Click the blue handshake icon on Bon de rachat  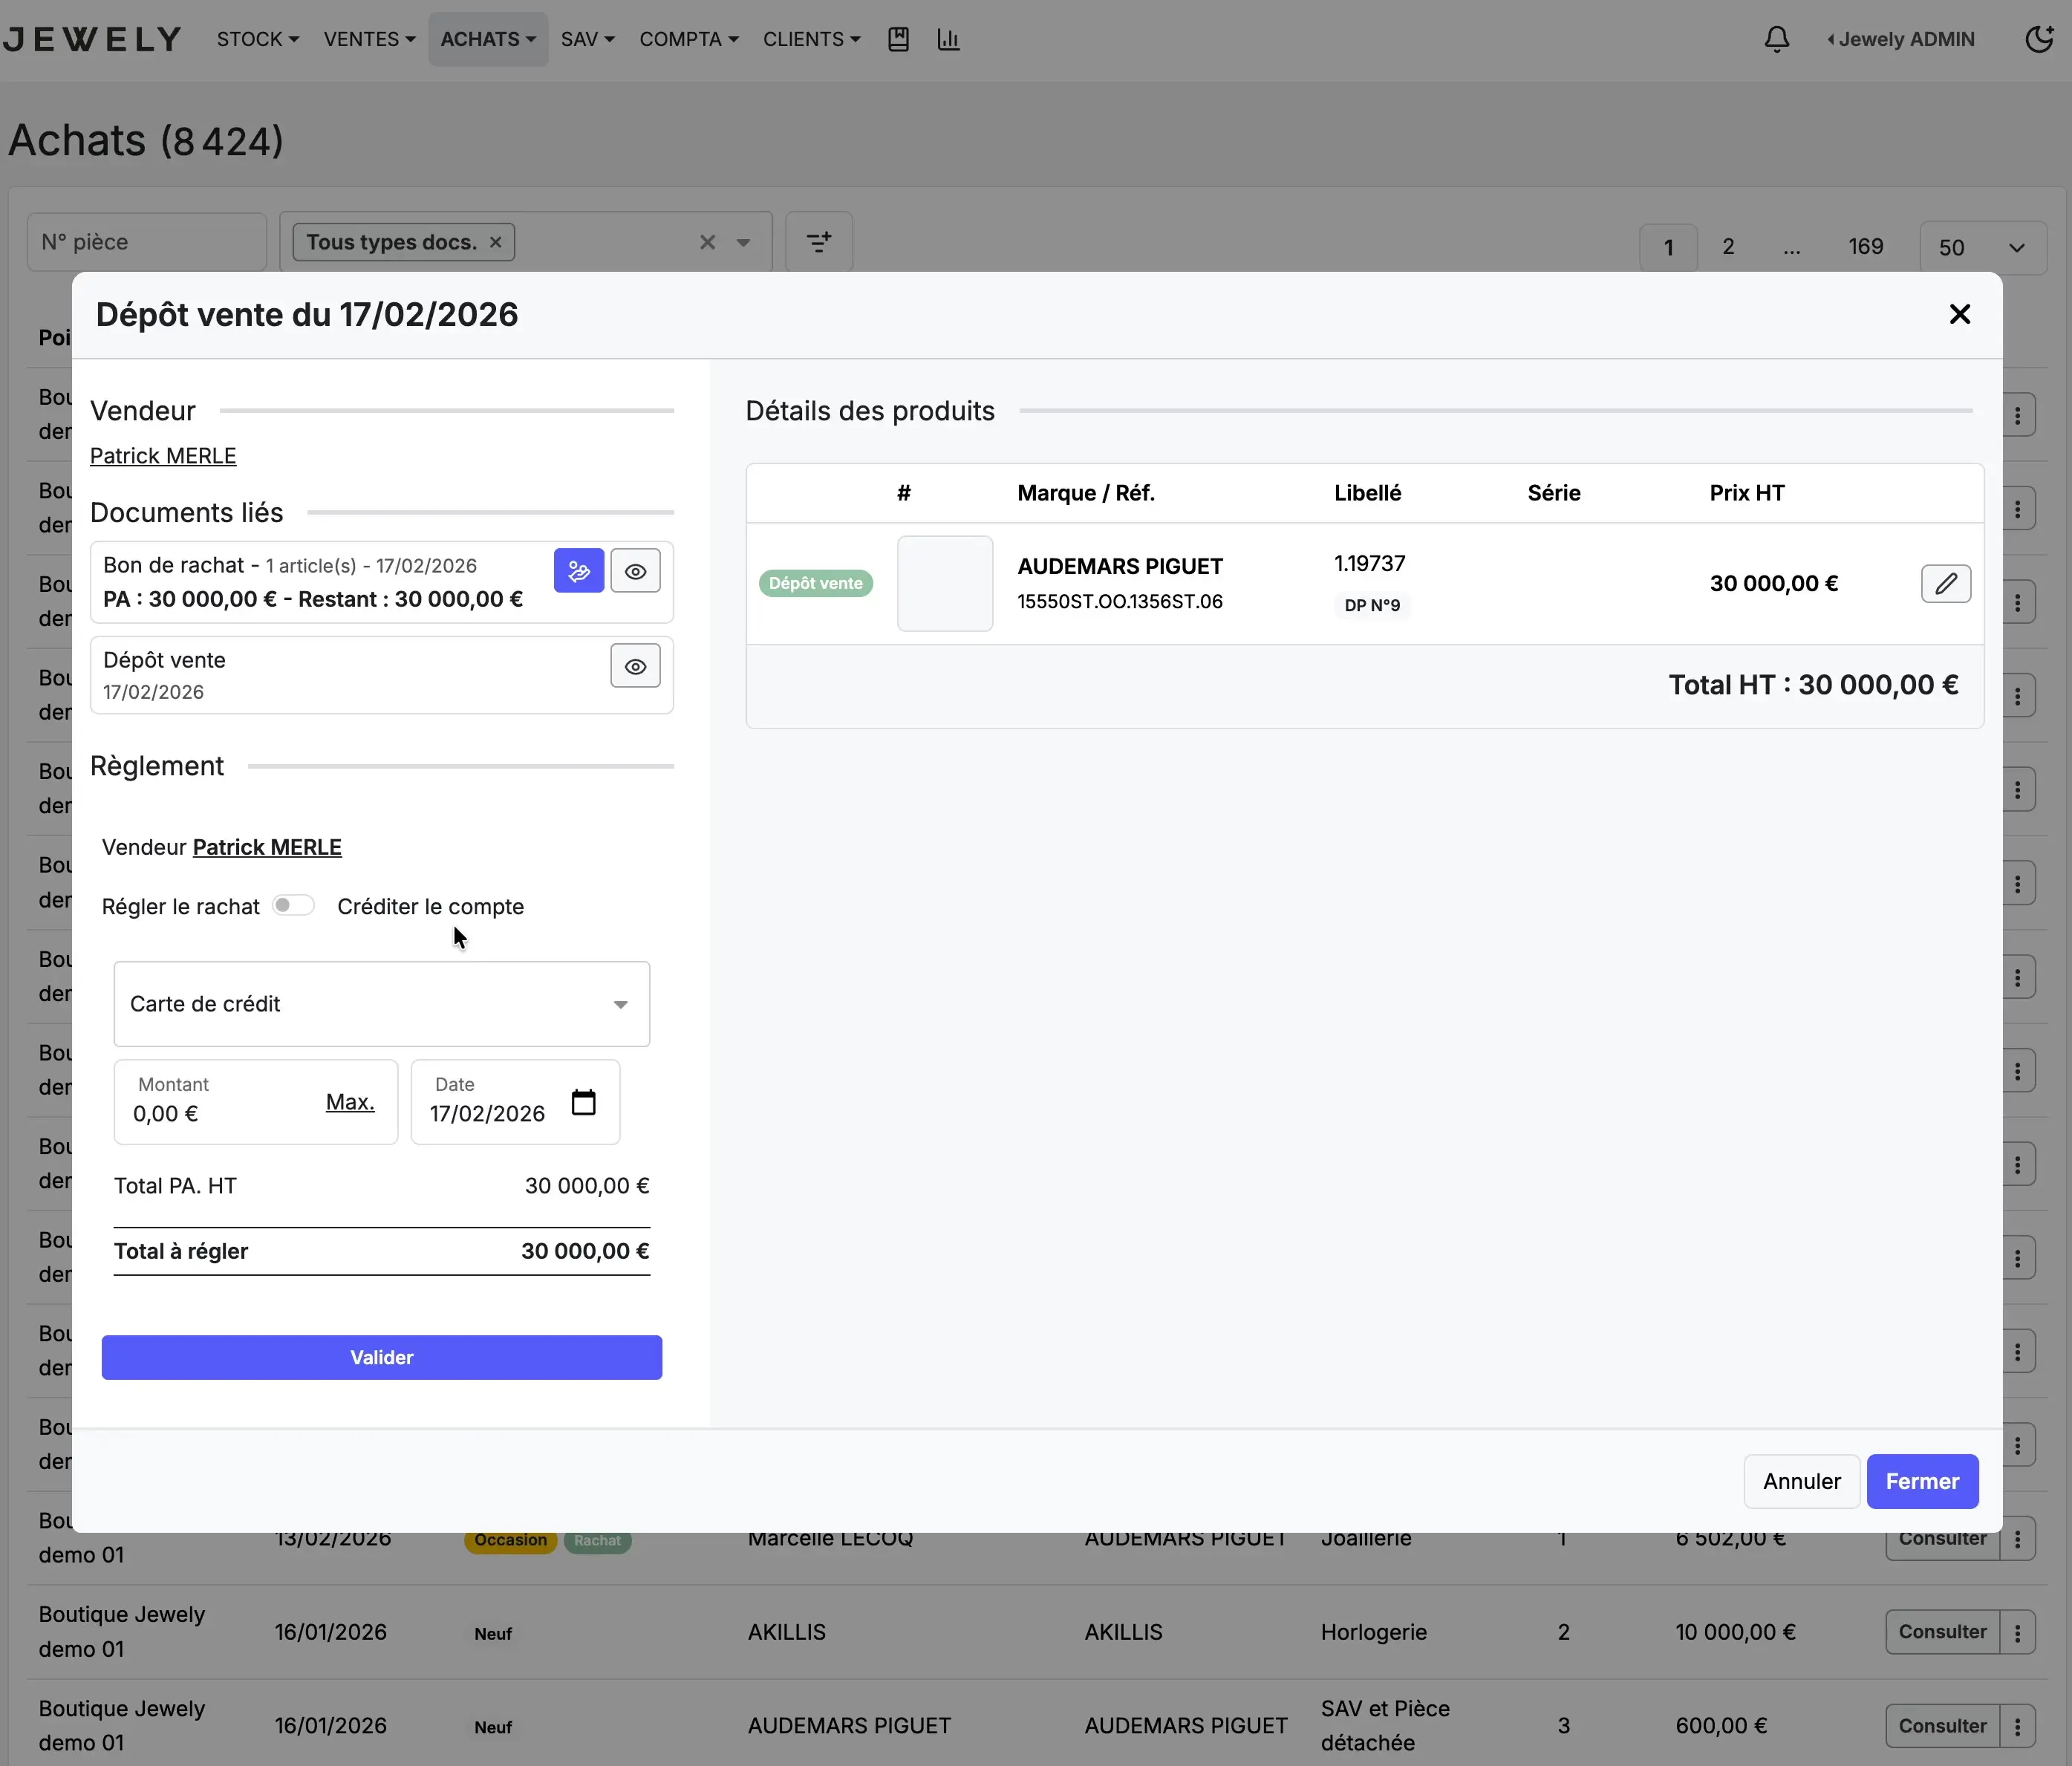pos(579,571)
